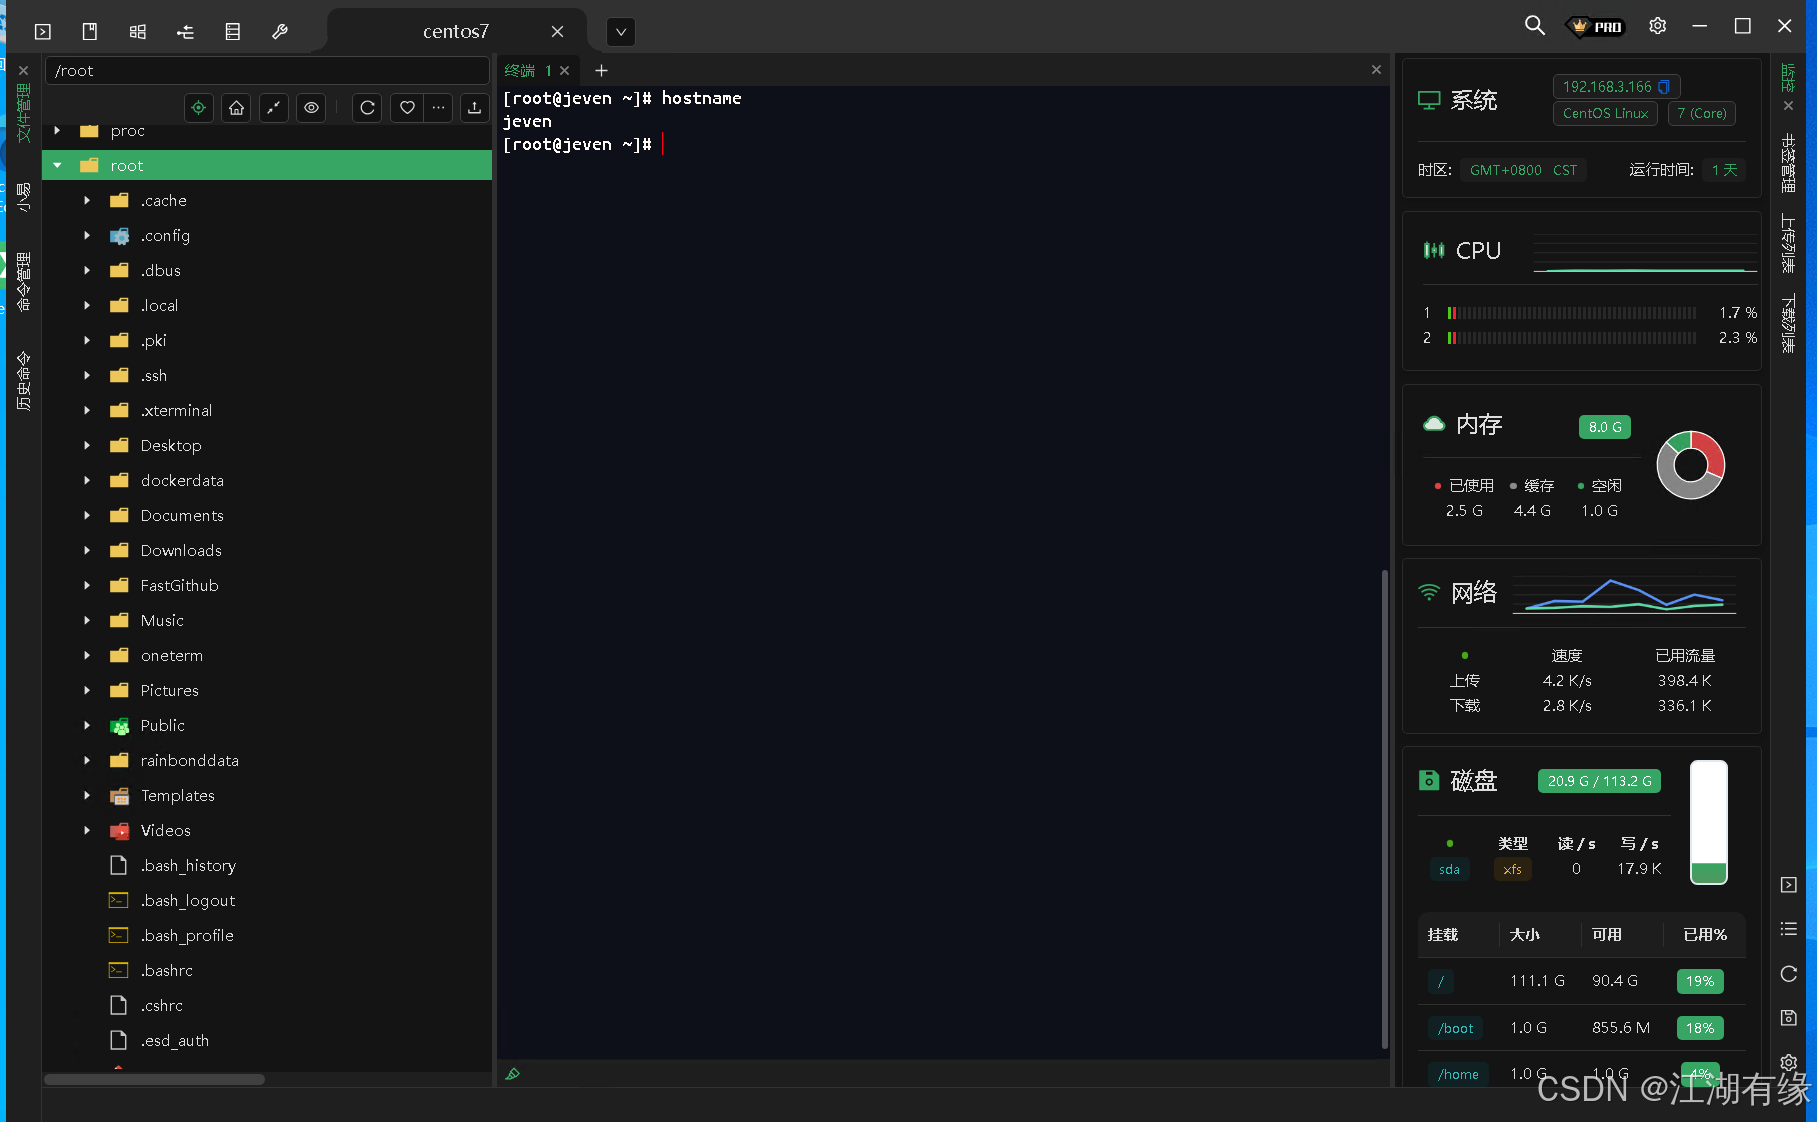Open the 书签管理 bookmark manager side tab
The width and height of the screenshot is (1817, 1122).
click(x=1788, y=163)
